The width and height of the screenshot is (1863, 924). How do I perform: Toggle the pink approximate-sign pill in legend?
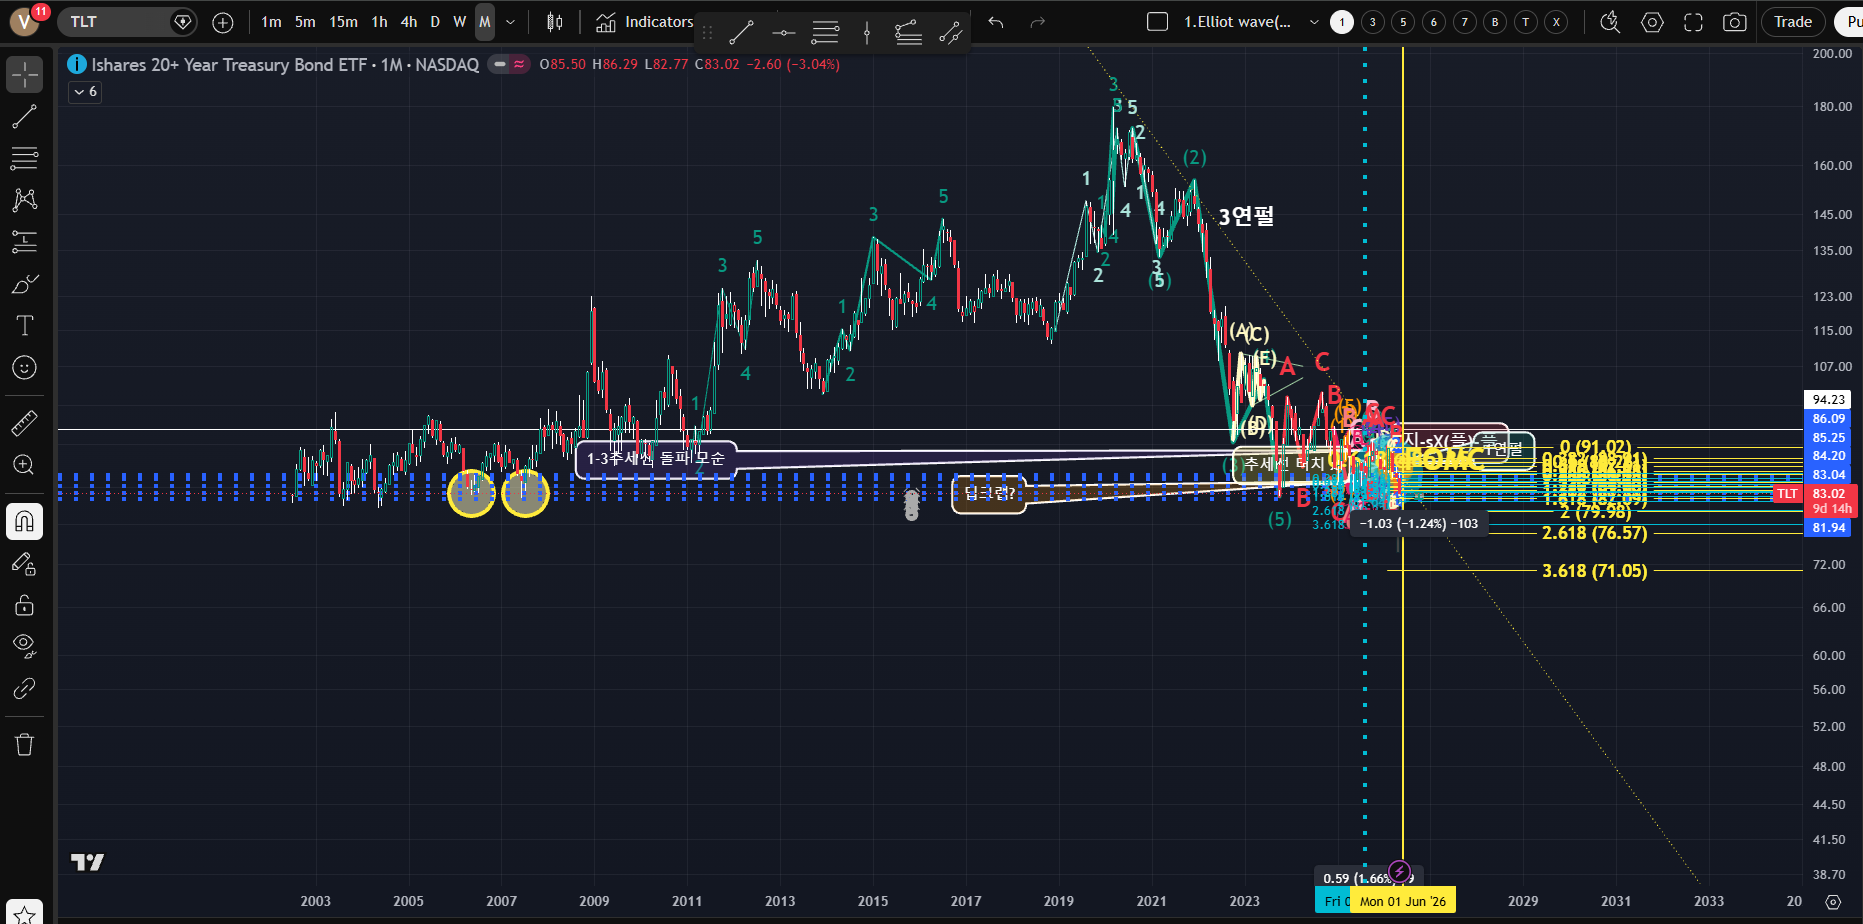click(x=520, y=64)
